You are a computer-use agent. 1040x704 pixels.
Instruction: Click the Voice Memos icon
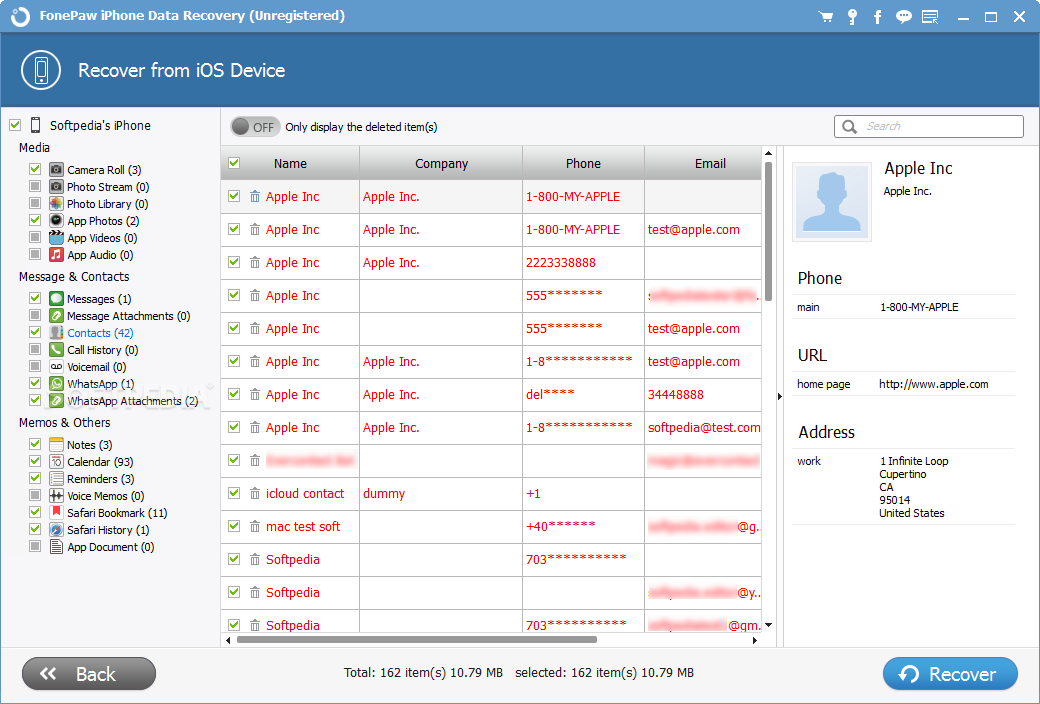click(56, 496)
